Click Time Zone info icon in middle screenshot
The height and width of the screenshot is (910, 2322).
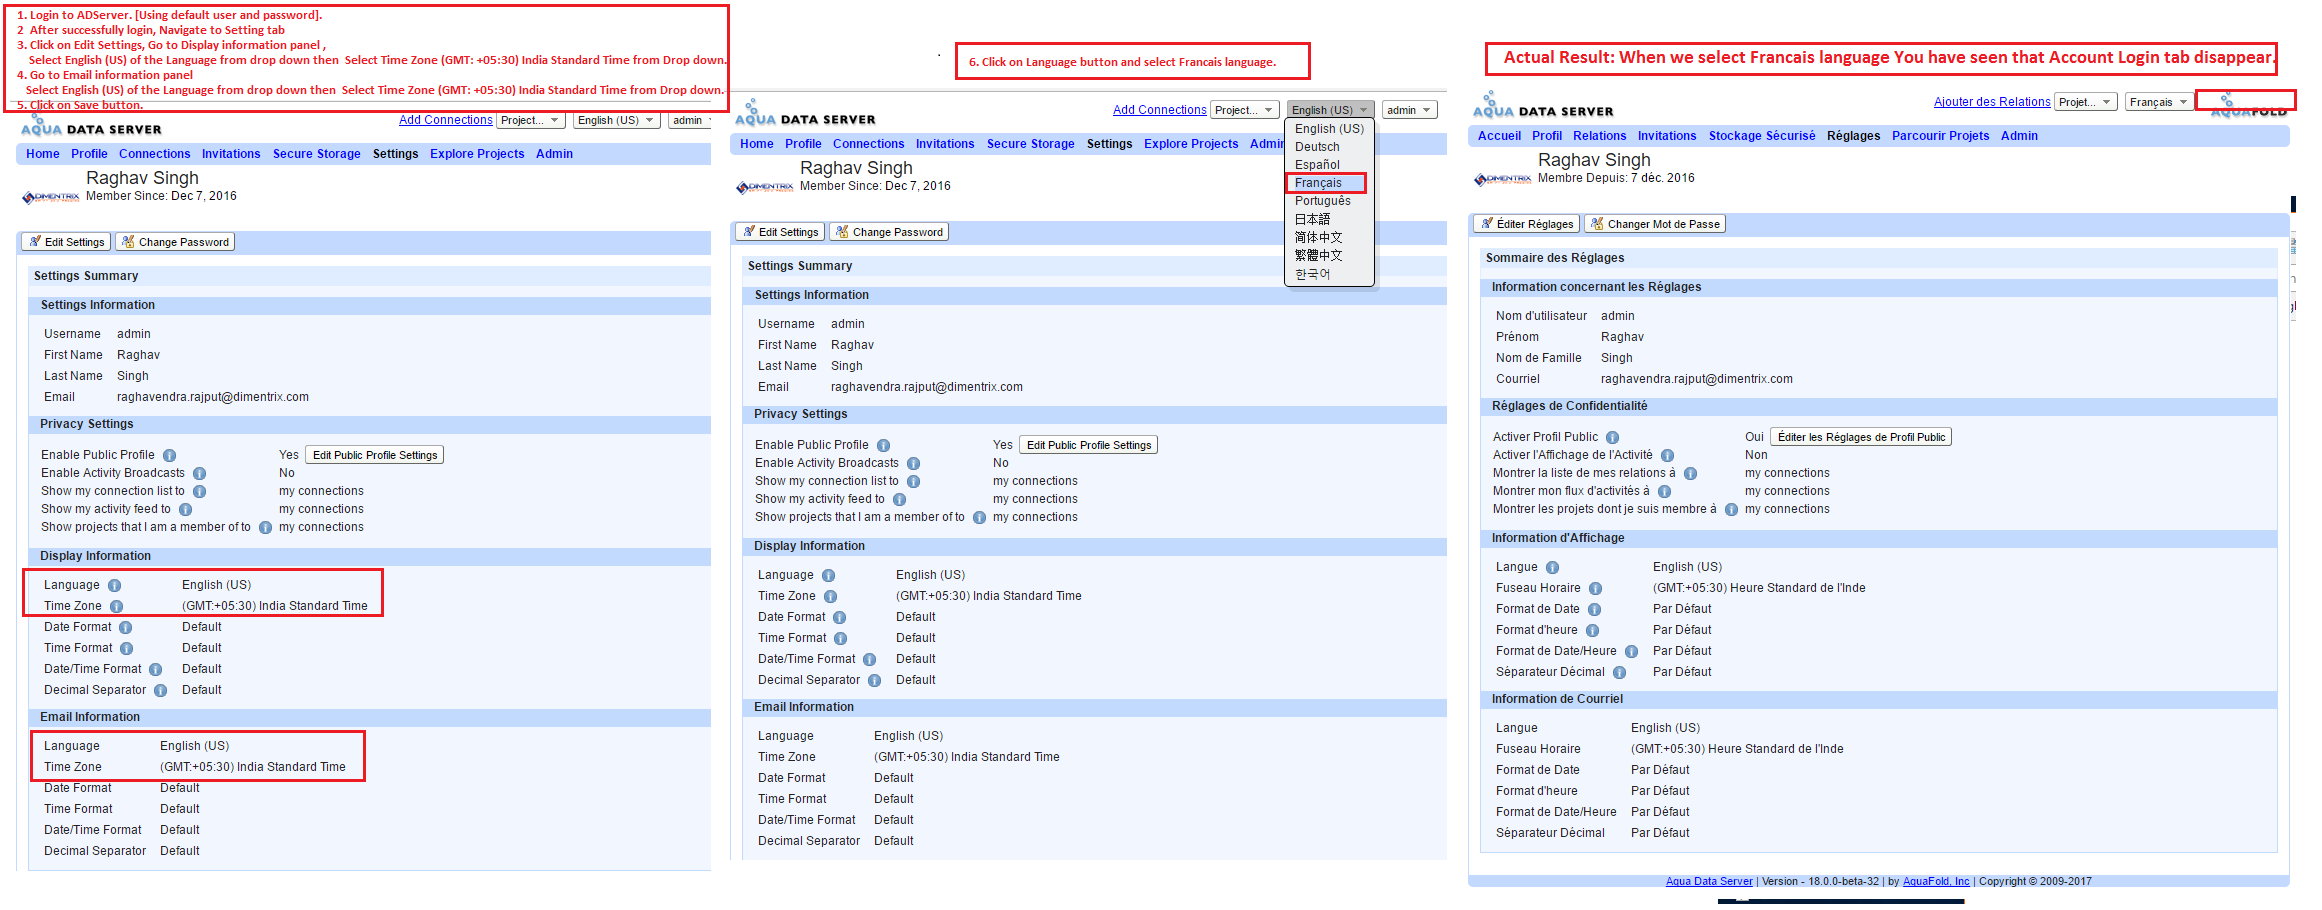tap(831, 597)
